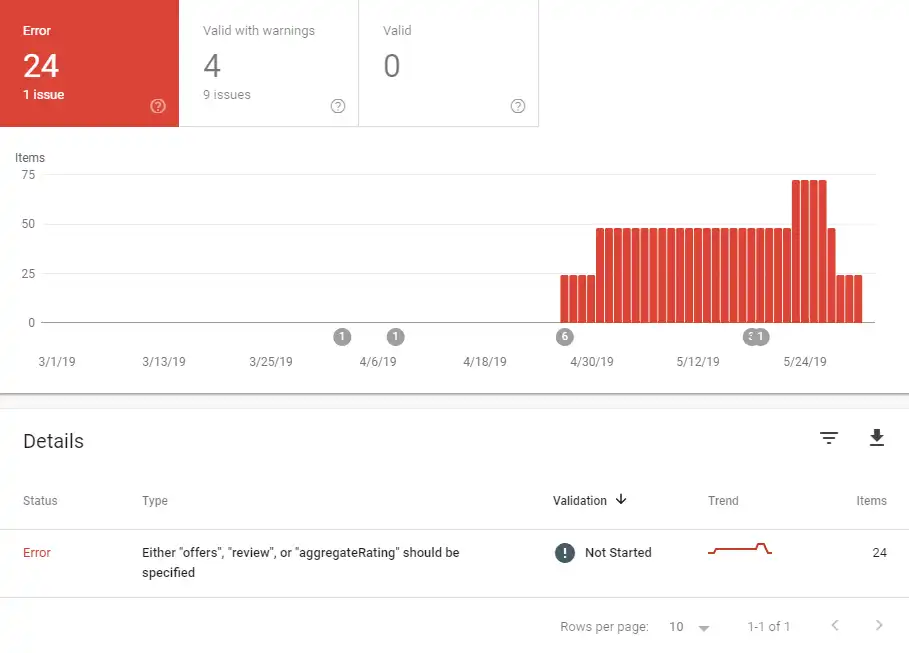Click annotation marker 1 before 4/6/19
The height and width of the screenshot is (653, 909).
(x=342, y=336)
